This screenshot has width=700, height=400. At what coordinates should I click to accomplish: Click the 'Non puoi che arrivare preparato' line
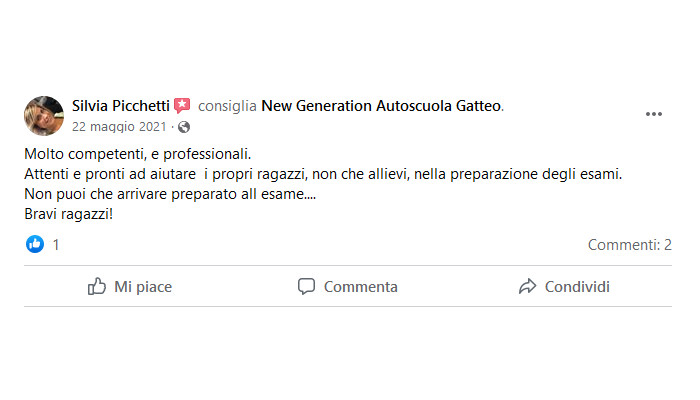coord(169,194)
